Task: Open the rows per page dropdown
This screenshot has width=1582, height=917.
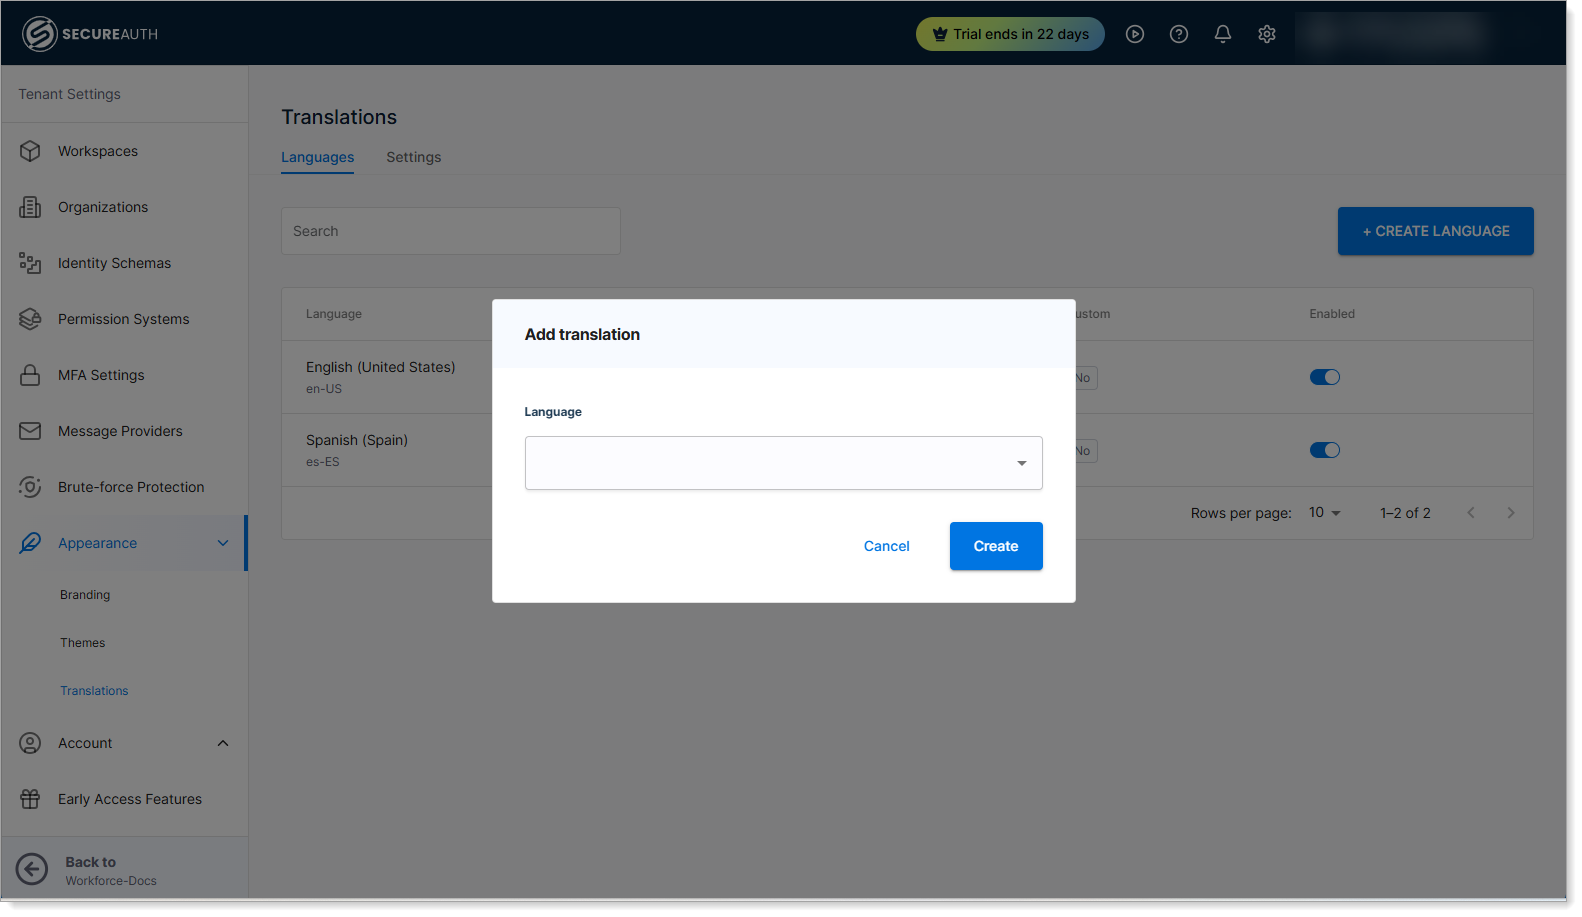Action: click(1324, 513)
